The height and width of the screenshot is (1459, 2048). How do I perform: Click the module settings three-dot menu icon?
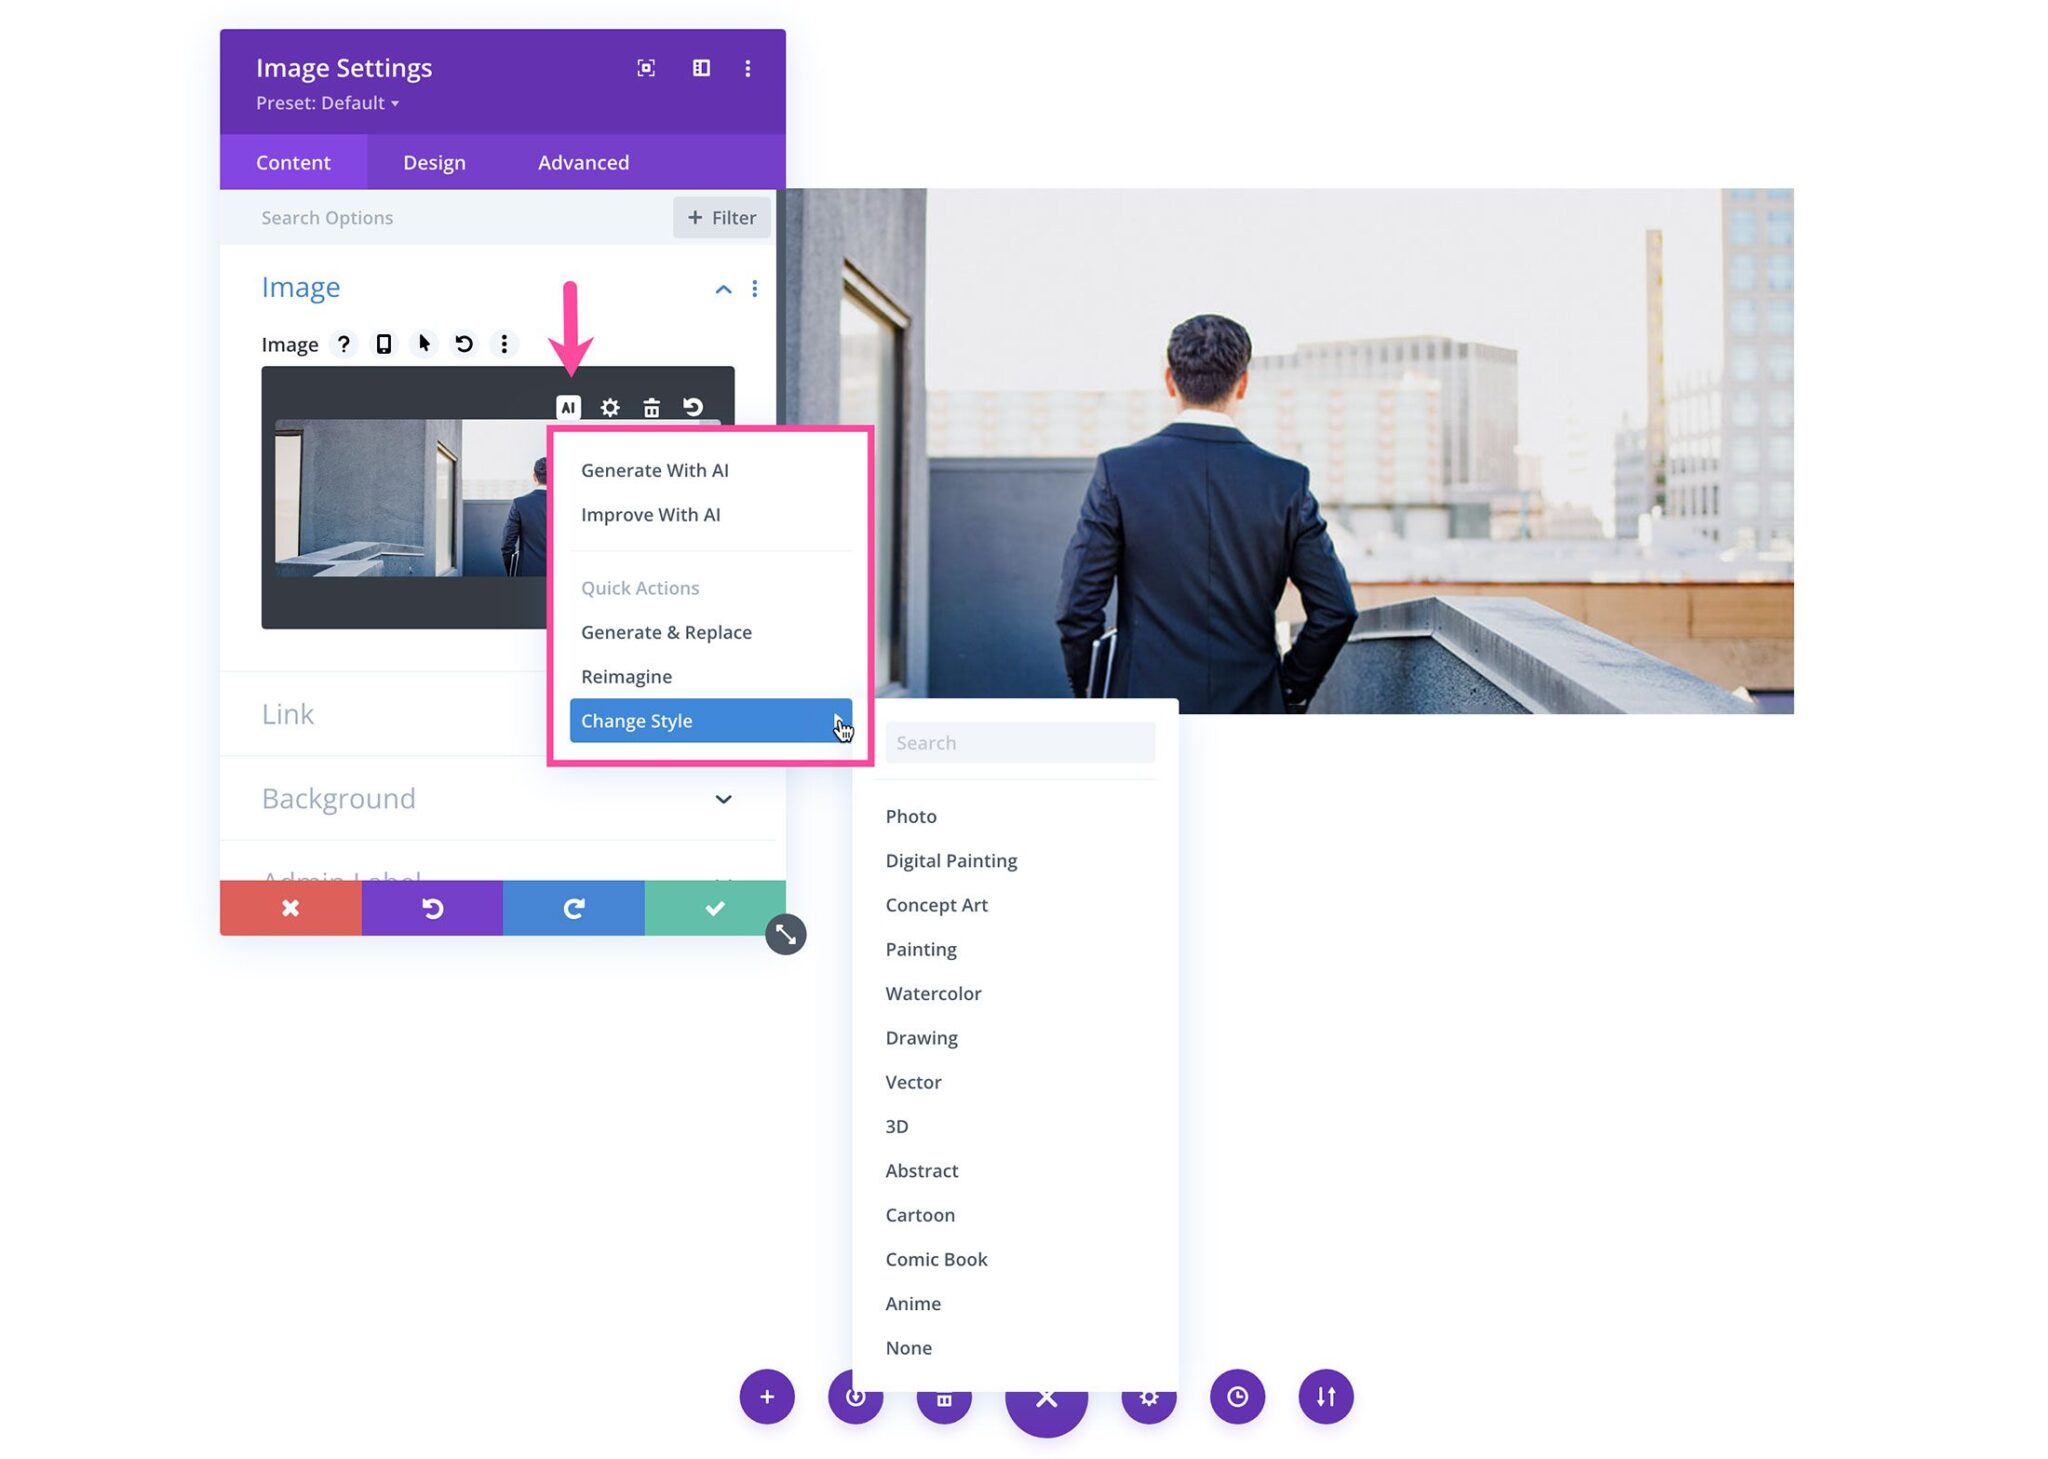click(748, 66)
